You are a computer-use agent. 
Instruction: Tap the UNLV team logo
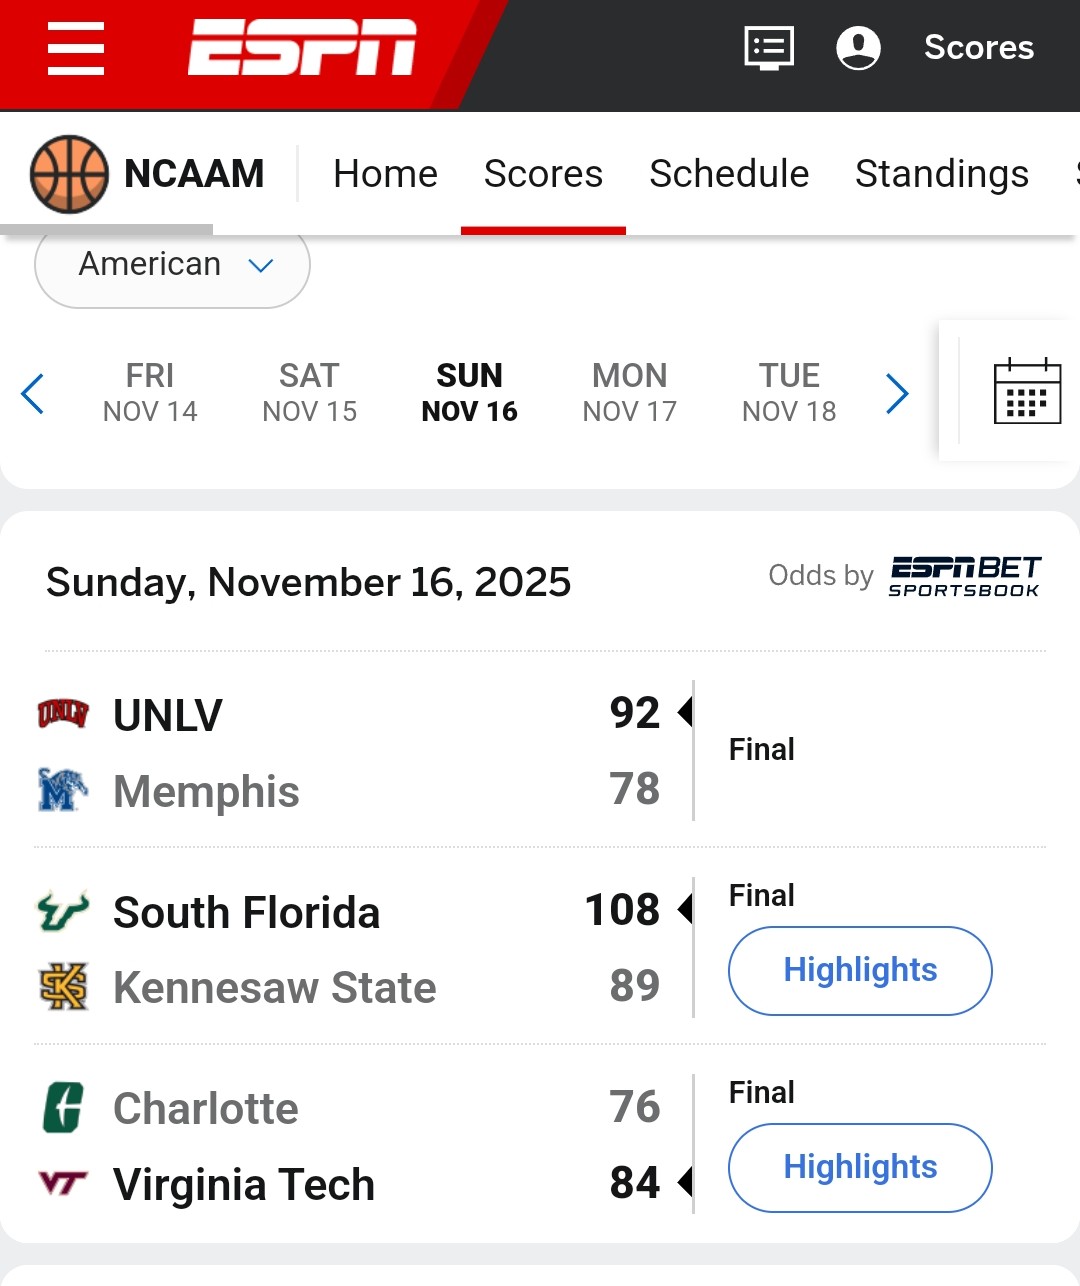(63, 714)
